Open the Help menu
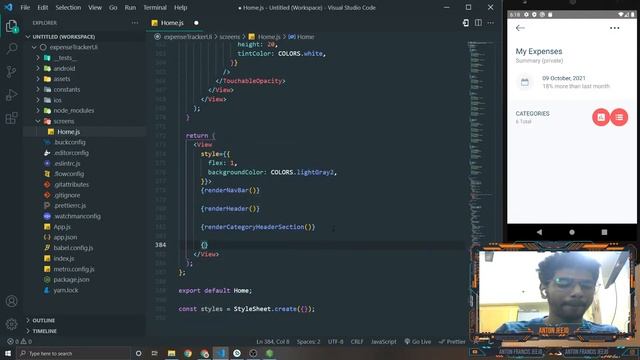This screenshot has width=640, height=360. click(x=180, y=7)
